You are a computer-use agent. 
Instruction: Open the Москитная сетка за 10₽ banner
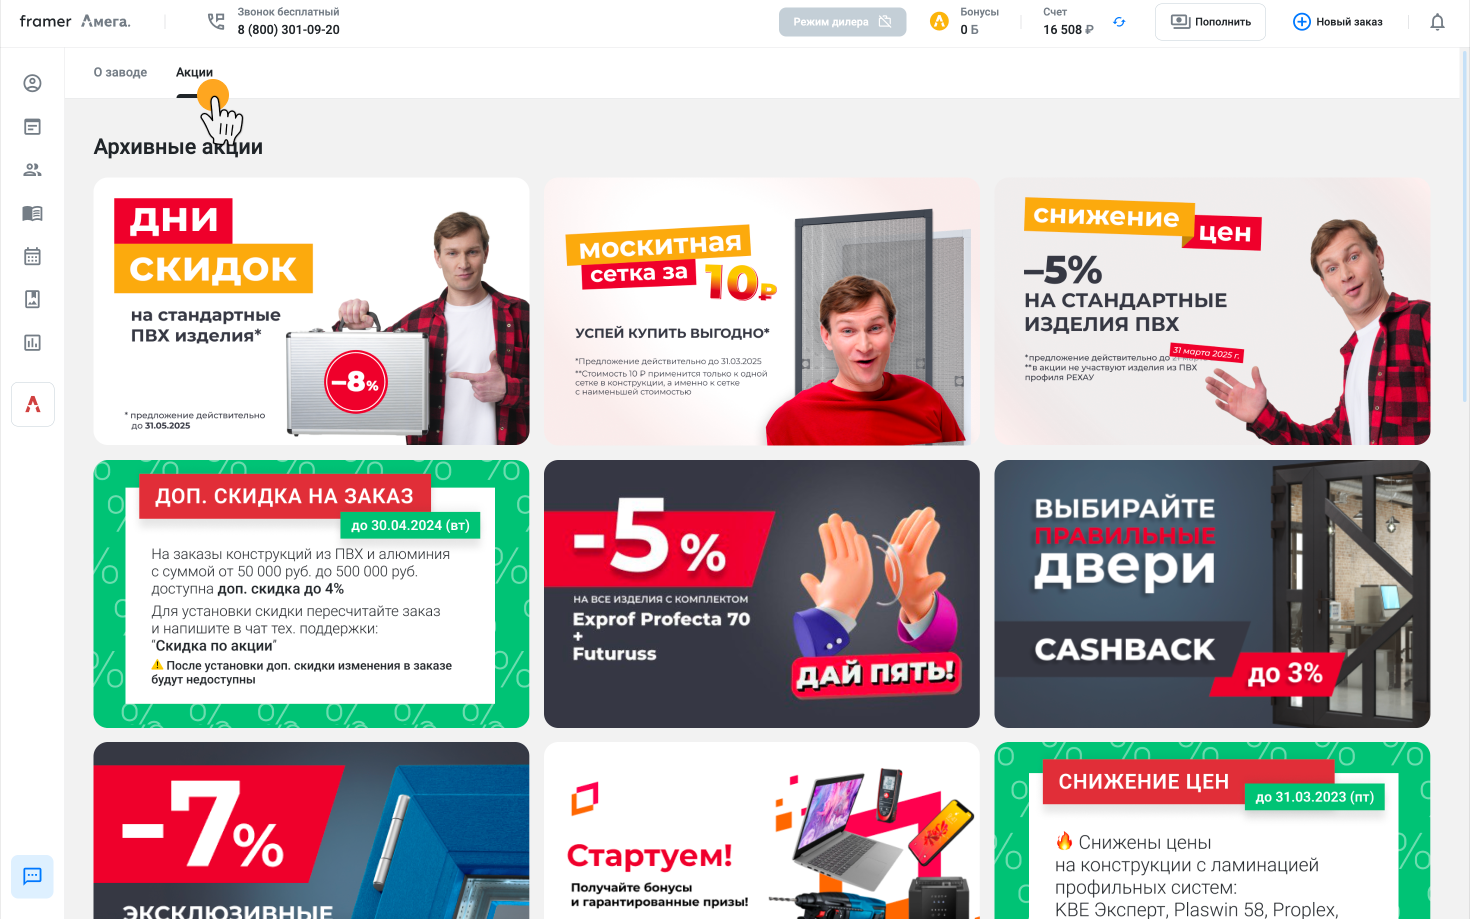tap(761, 311)
